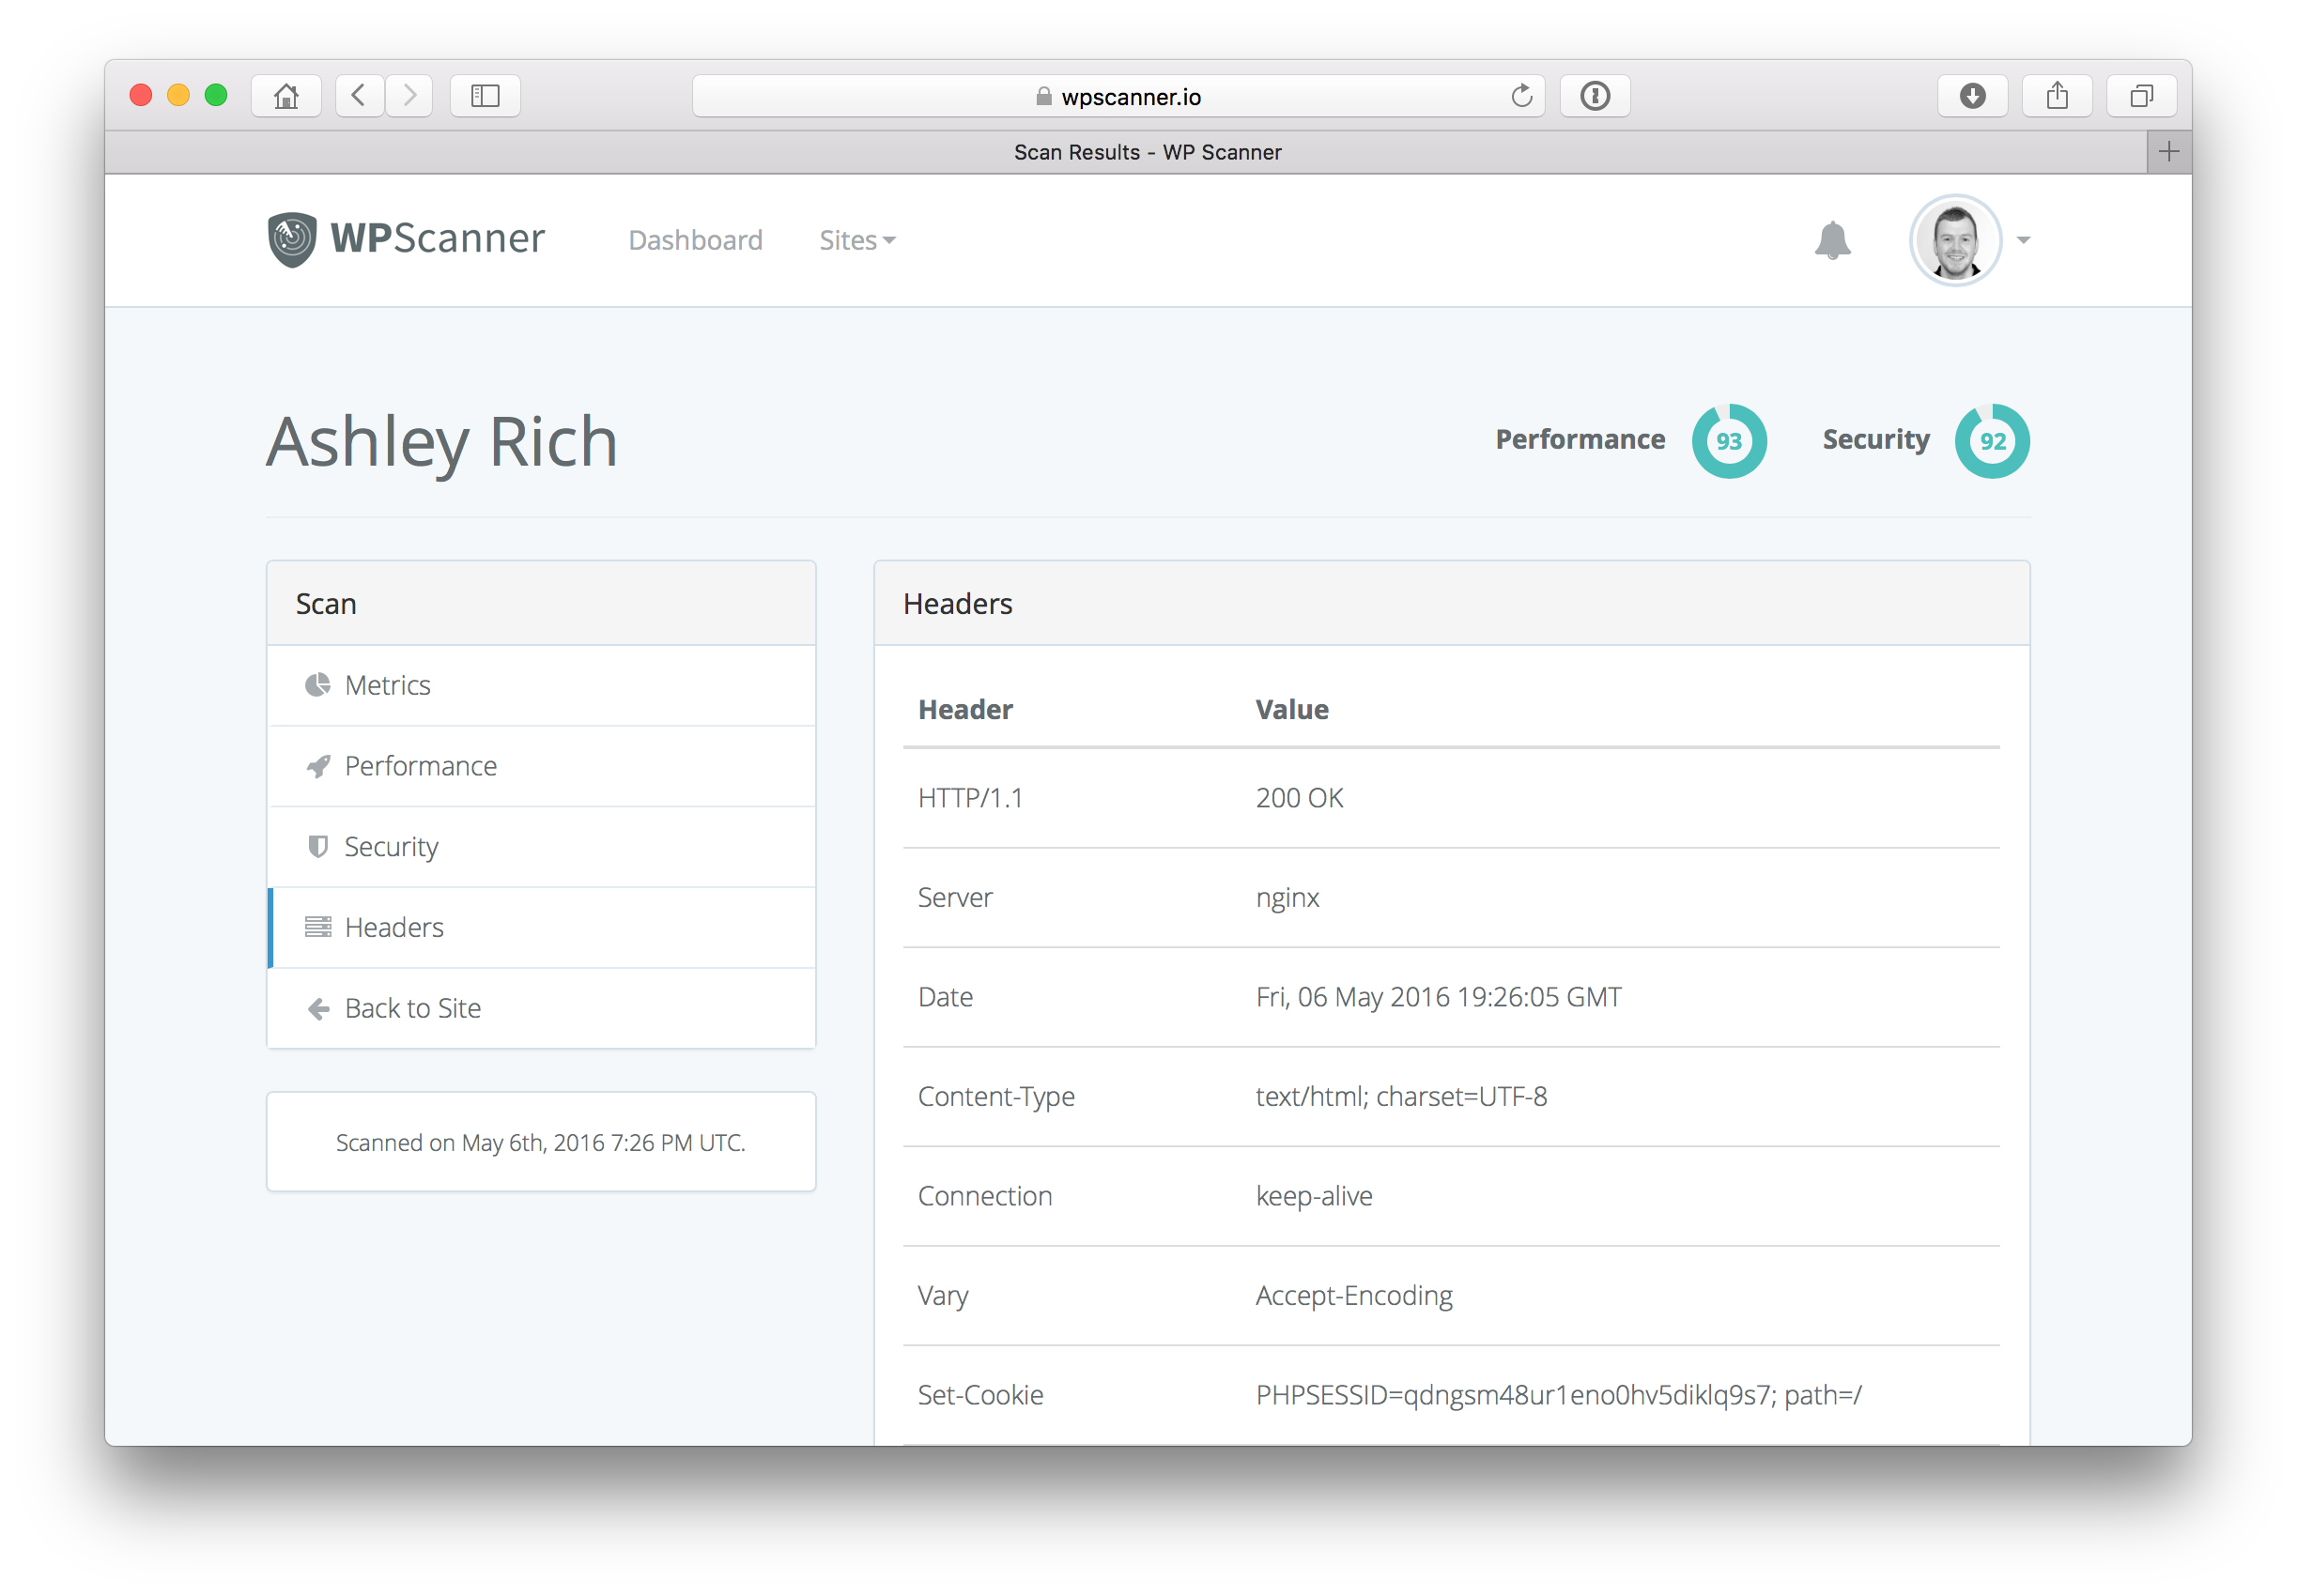2297x1596 pixels.
Task: Click the Headers list icon in sidebar
Action: click(x=318, y=927)
